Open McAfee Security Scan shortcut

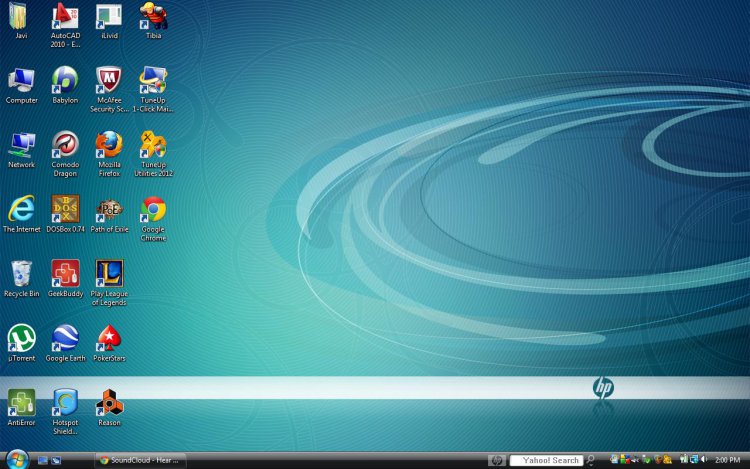[109, 90]
